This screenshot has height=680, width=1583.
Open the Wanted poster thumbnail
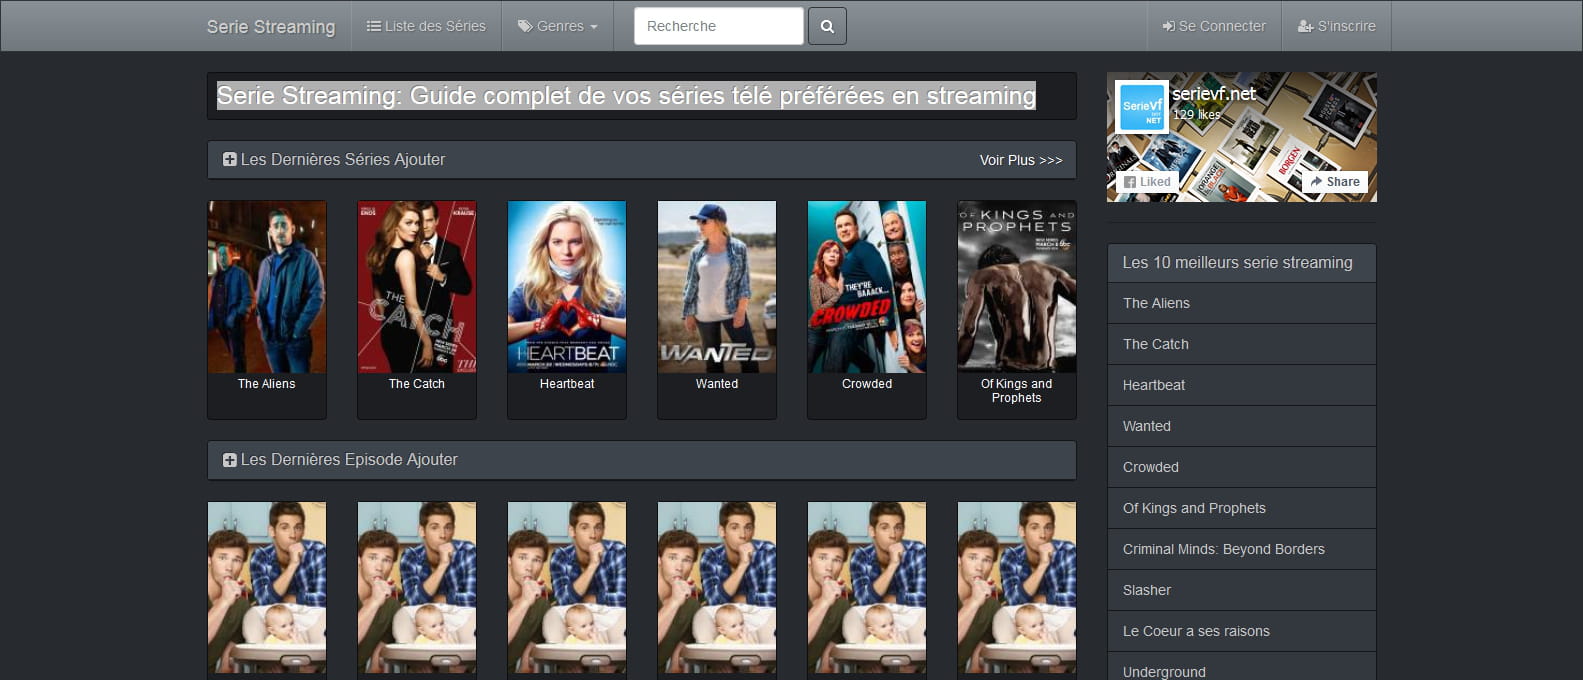[x=717, y=287]
